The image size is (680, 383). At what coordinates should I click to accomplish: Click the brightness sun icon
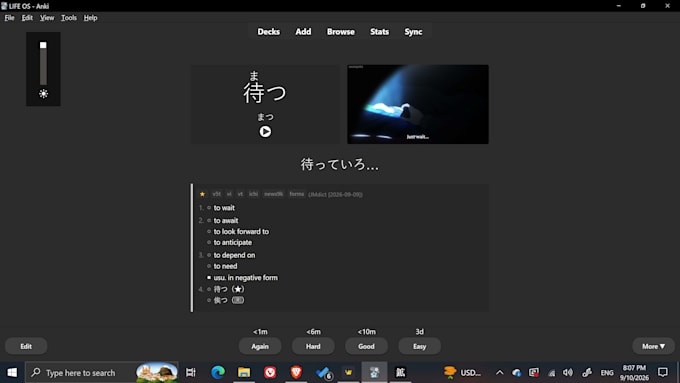click(43, 94)
